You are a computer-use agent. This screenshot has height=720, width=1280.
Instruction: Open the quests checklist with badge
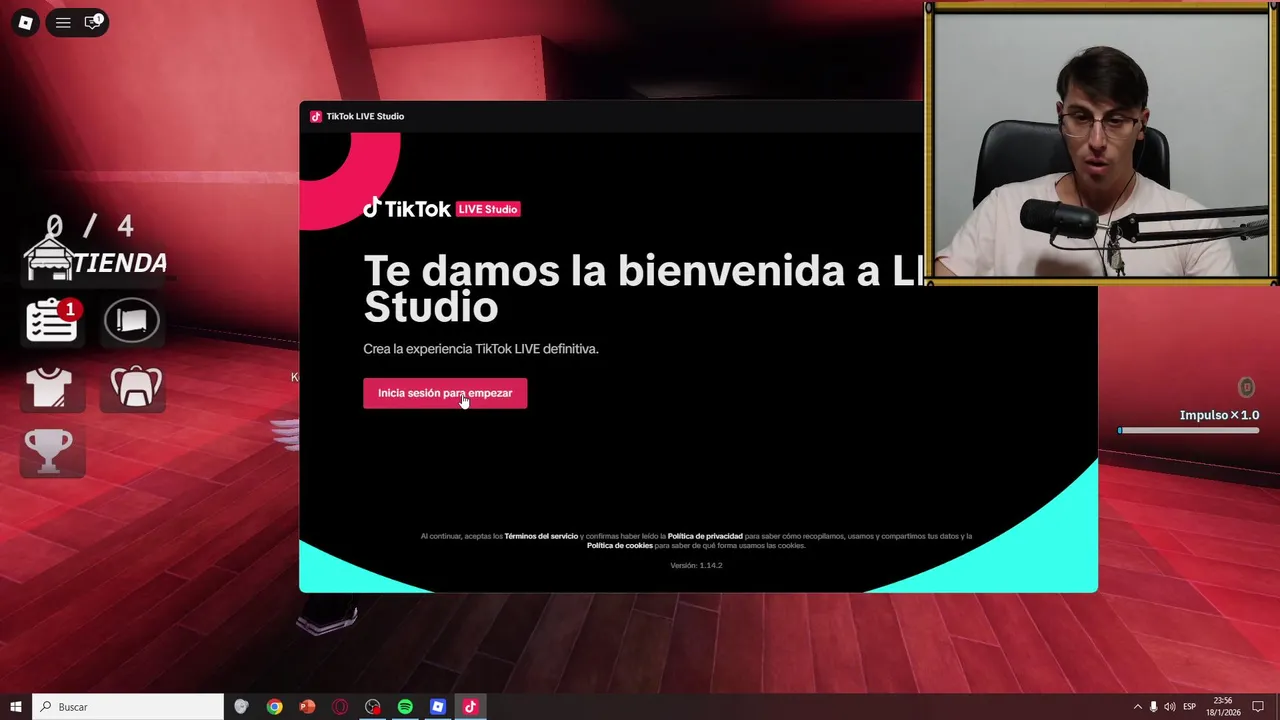click(x=52, y=321)
